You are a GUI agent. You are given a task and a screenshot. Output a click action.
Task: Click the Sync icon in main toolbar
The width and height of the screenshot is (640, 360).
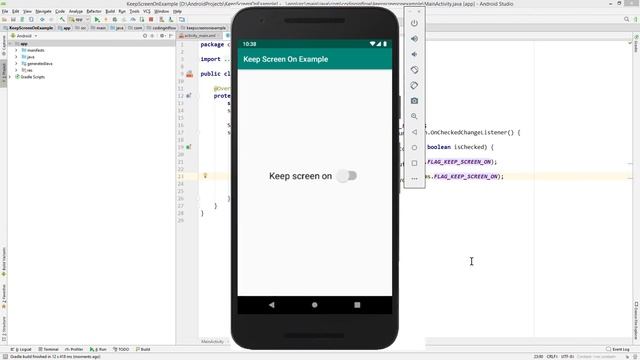pos(22,19)
